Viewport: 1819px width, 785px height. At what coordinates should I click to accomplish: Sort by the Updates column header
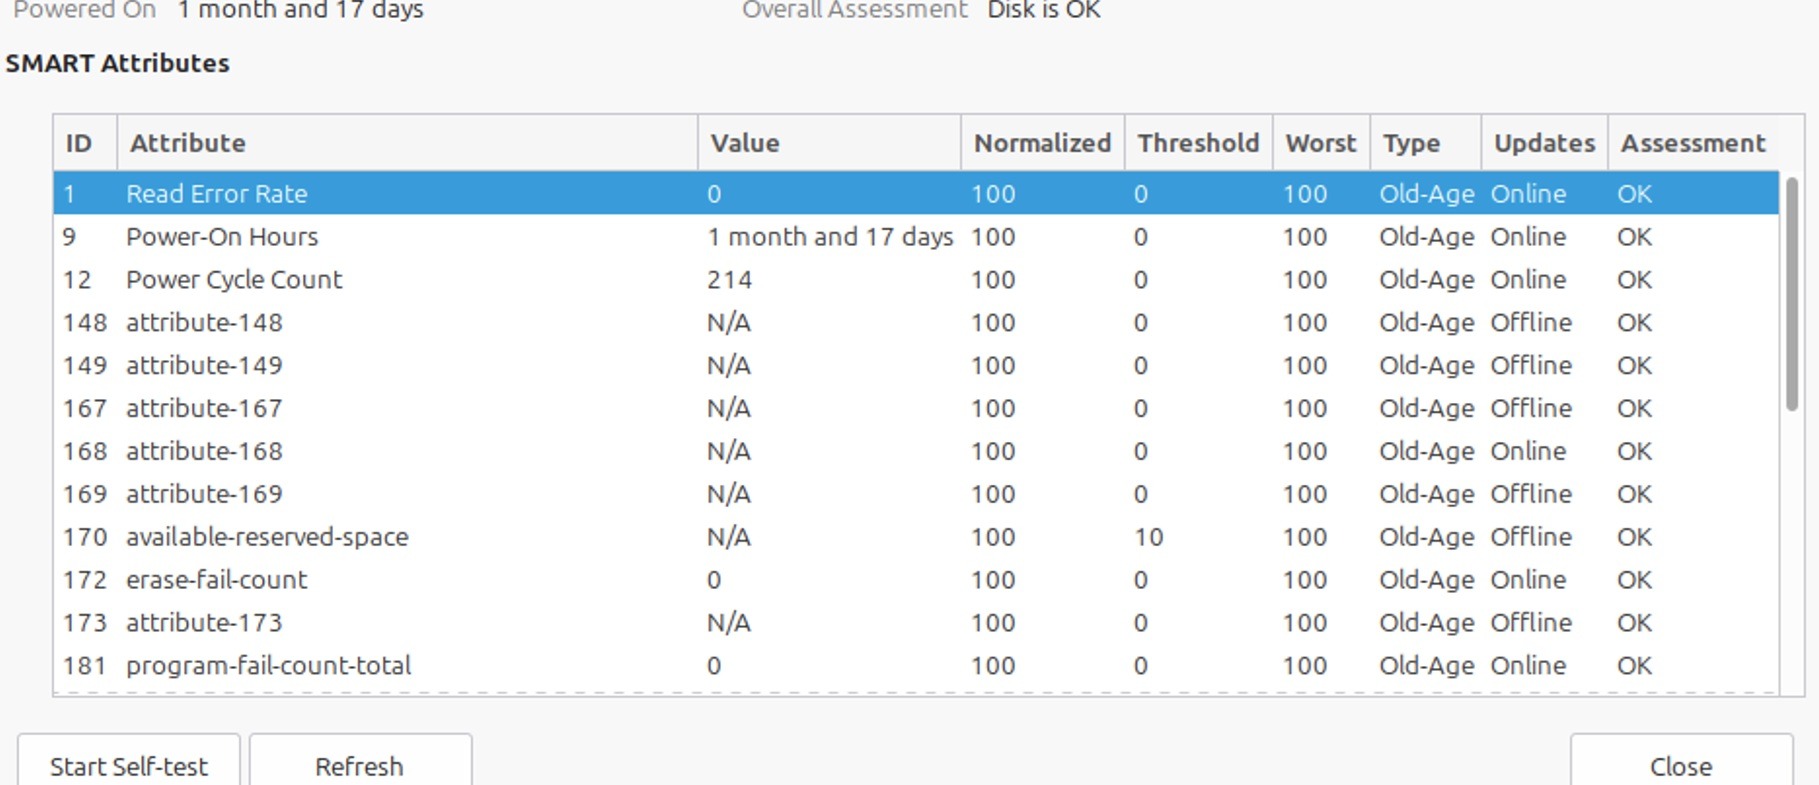coord(1544,143)
